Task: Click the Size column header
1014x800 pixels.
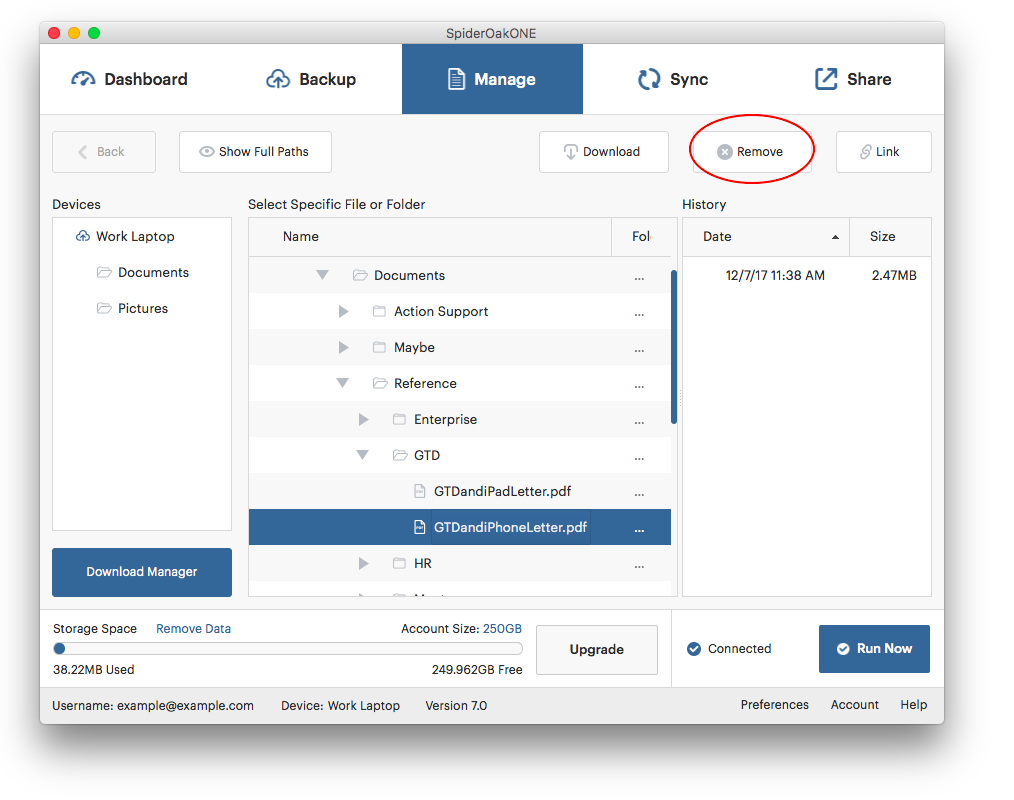Action: coord(890,237)
